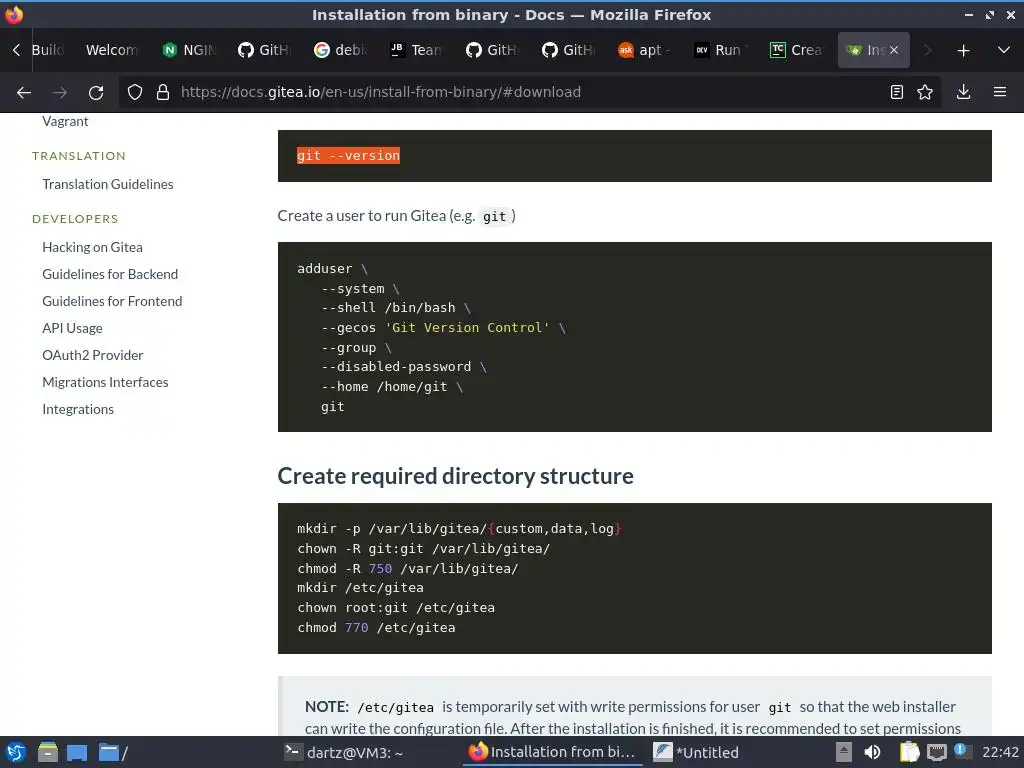The height and width of the screenshot is (768, 1024).
Task: Open the removable media tray icon
Action: (x=844, y=752)
